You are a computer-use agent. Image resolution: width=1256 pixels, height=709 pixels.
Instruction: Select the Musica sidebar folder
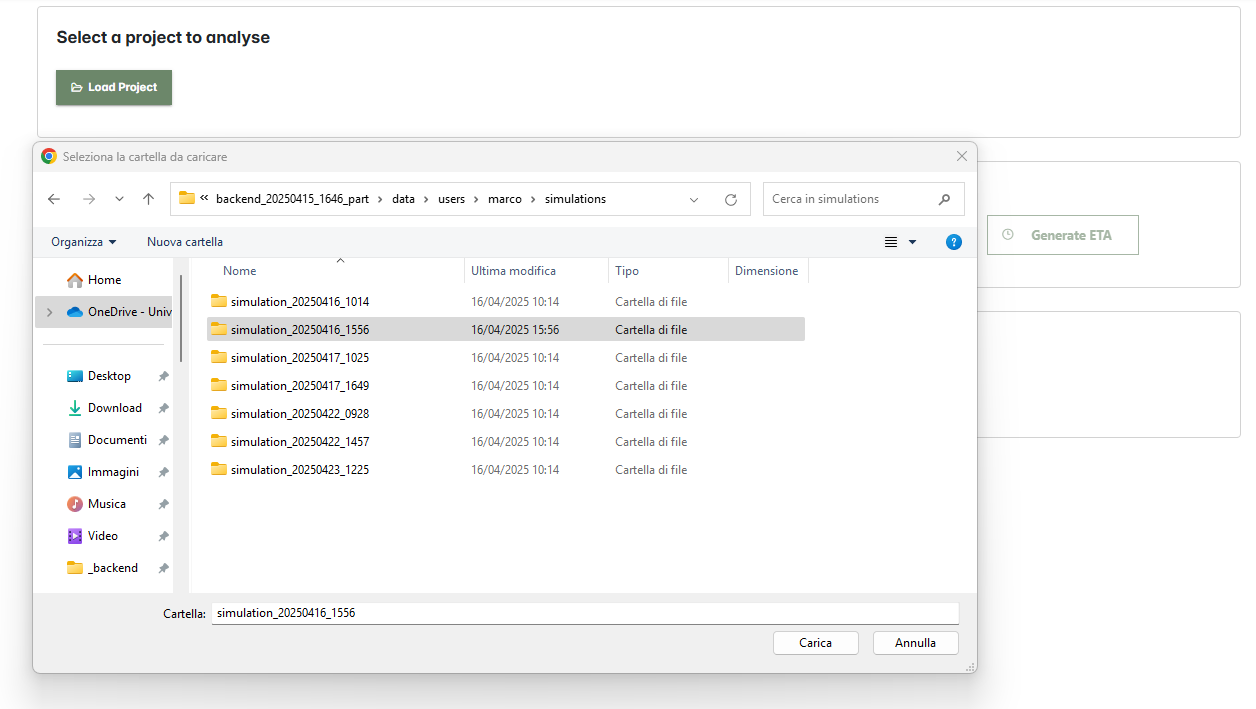pyautogui.click(x=106, y=504)
